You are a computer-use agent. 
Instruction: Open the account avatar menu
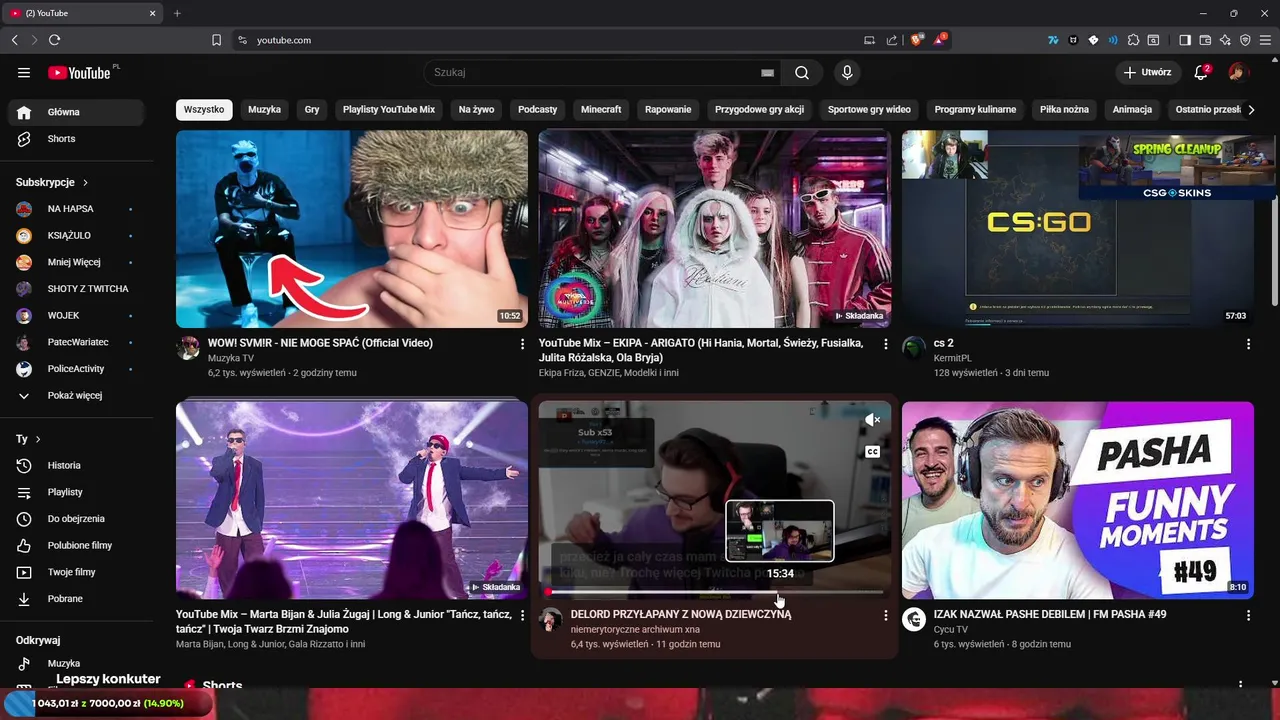tap(1238, 72)
